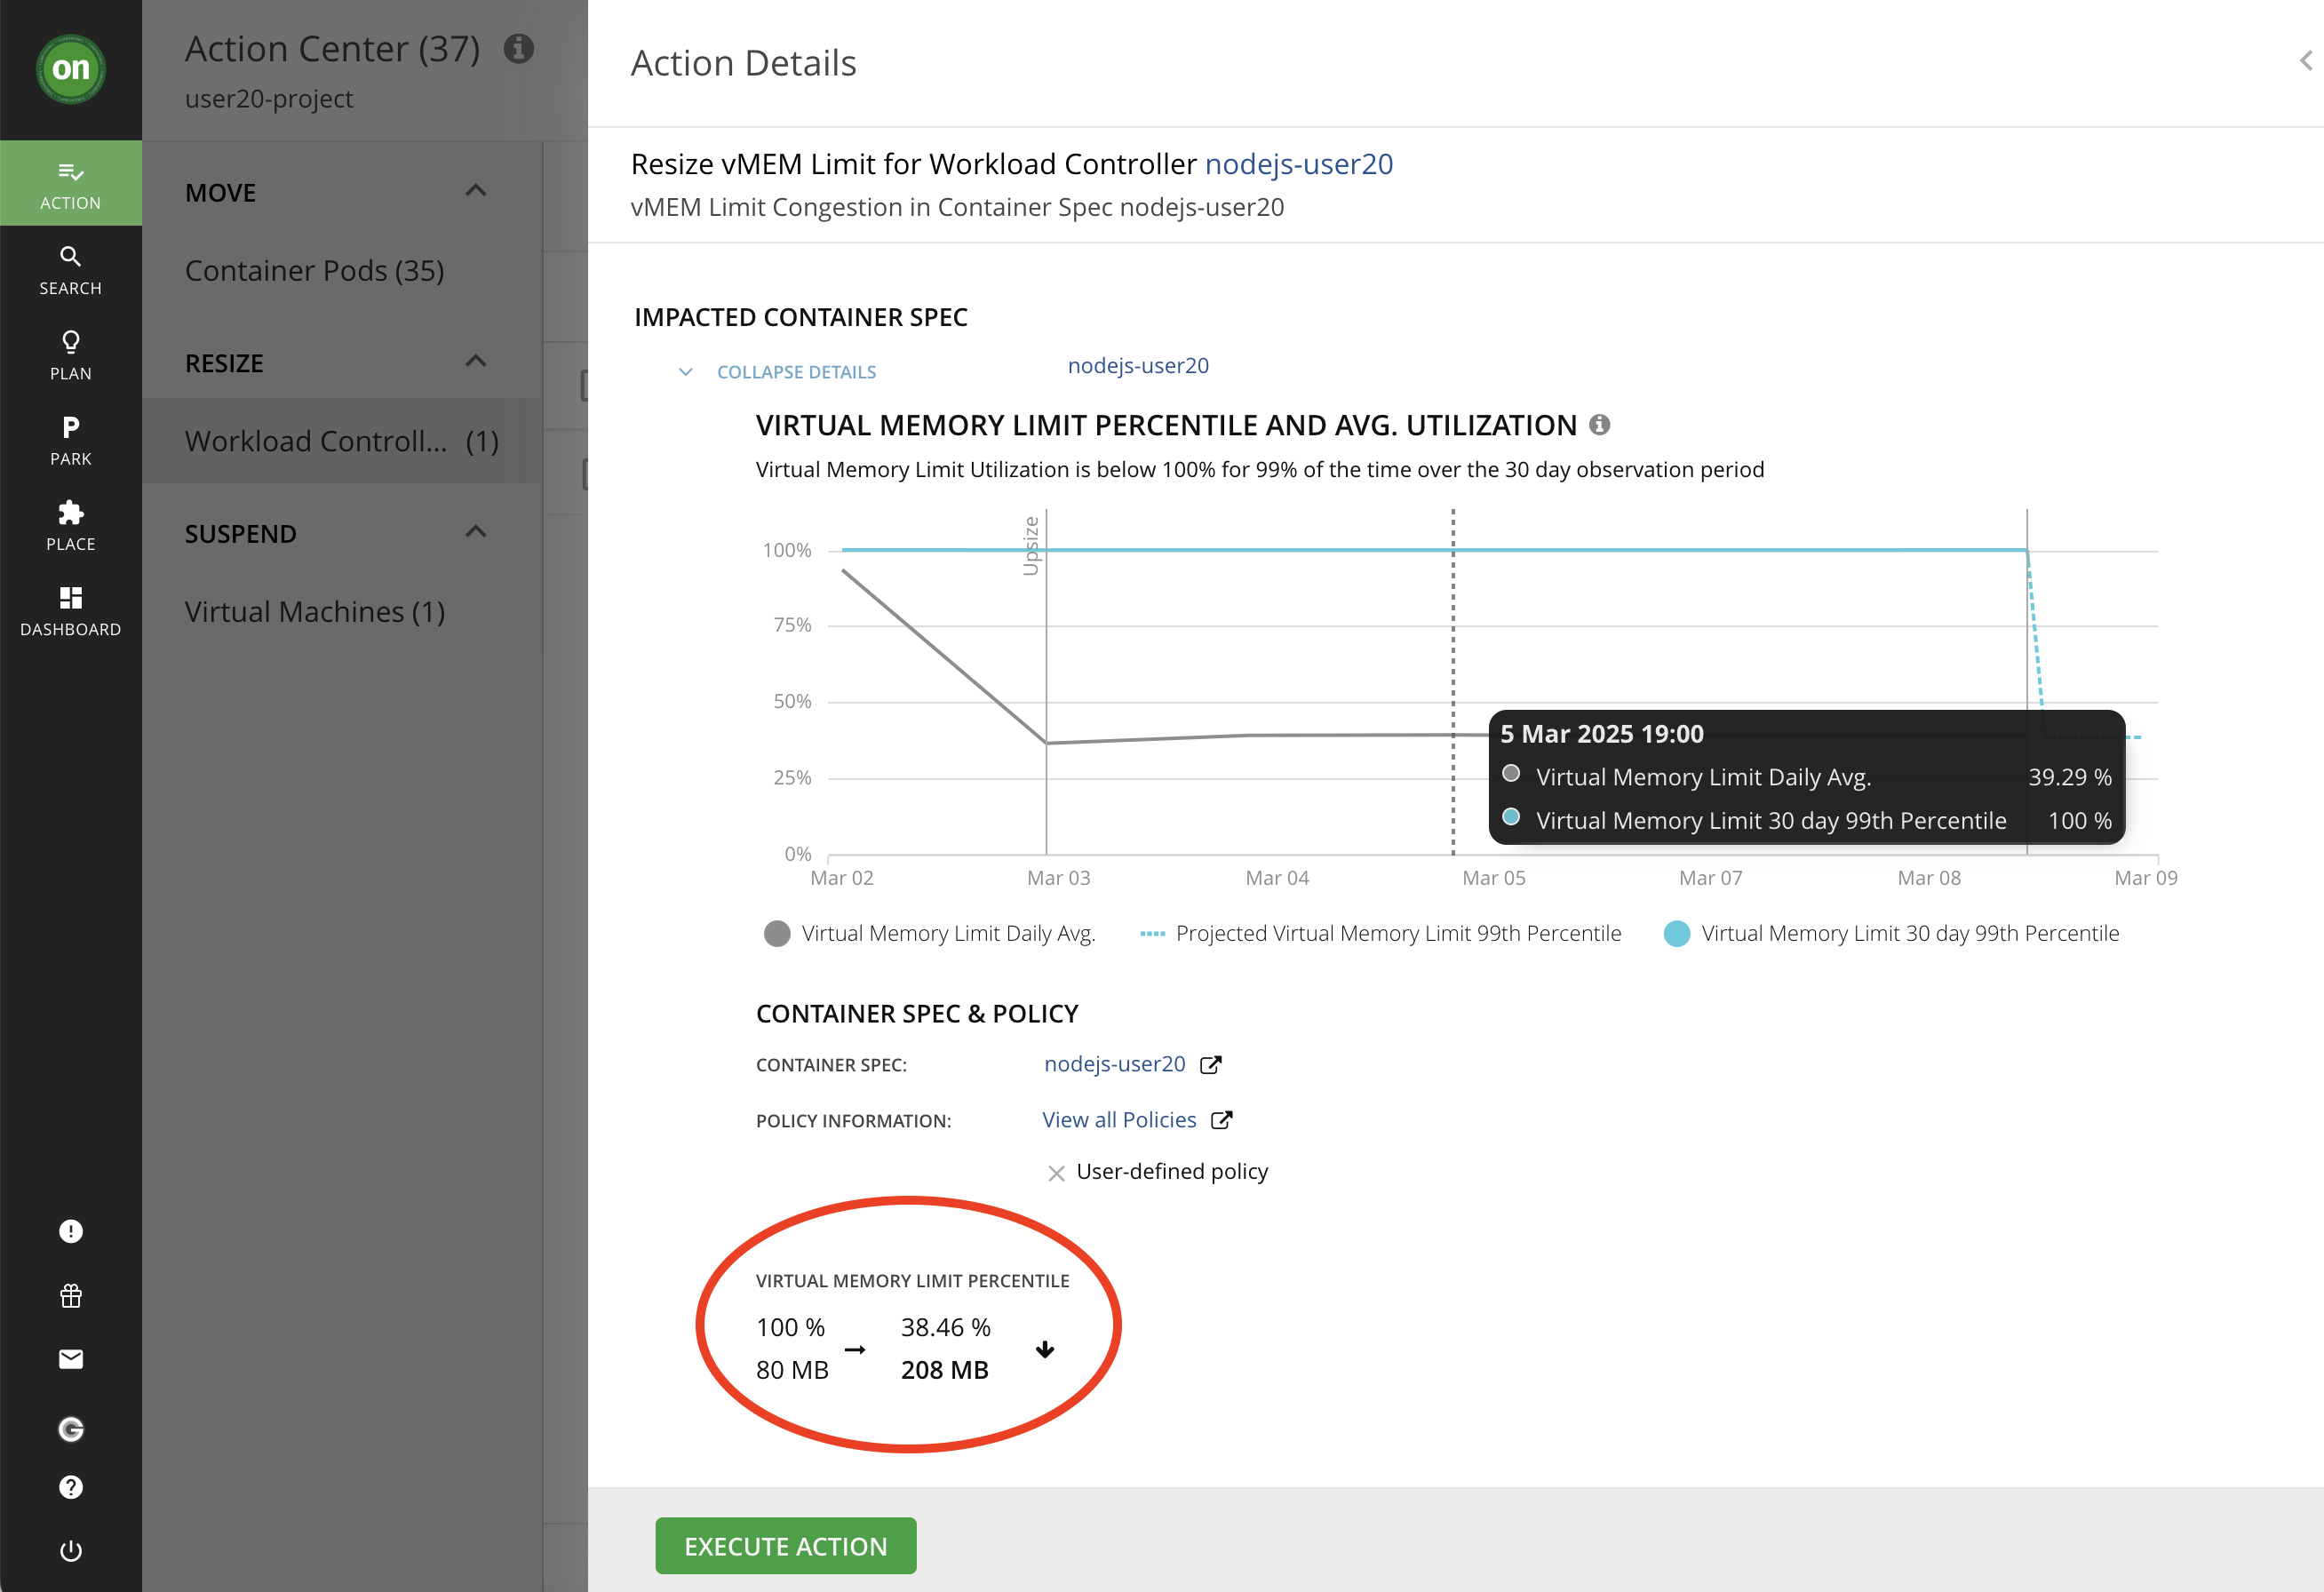Toggle Virtual Memory Limit Daily Avg. legend swatch

[x=777, y=933]
